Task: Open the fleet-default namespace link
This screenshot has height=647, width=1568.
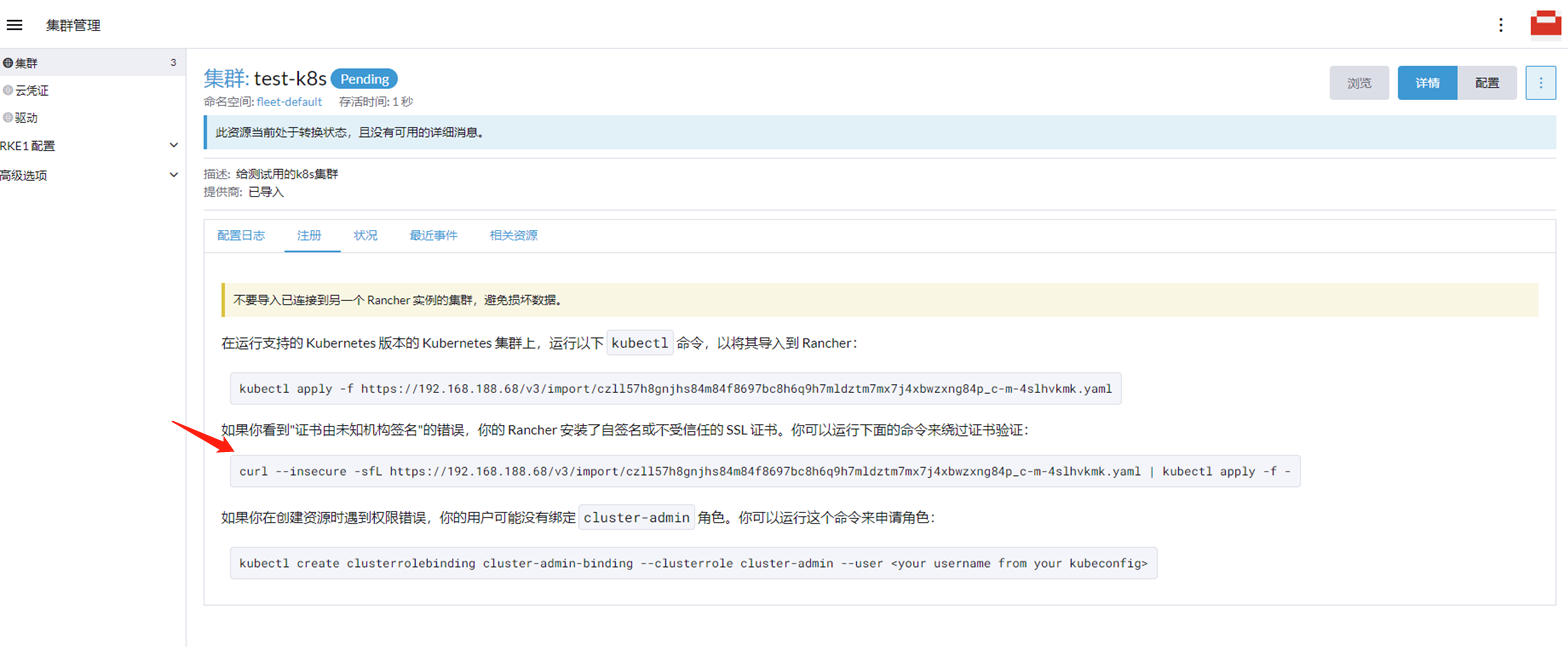Action: (x=289, y=102)
